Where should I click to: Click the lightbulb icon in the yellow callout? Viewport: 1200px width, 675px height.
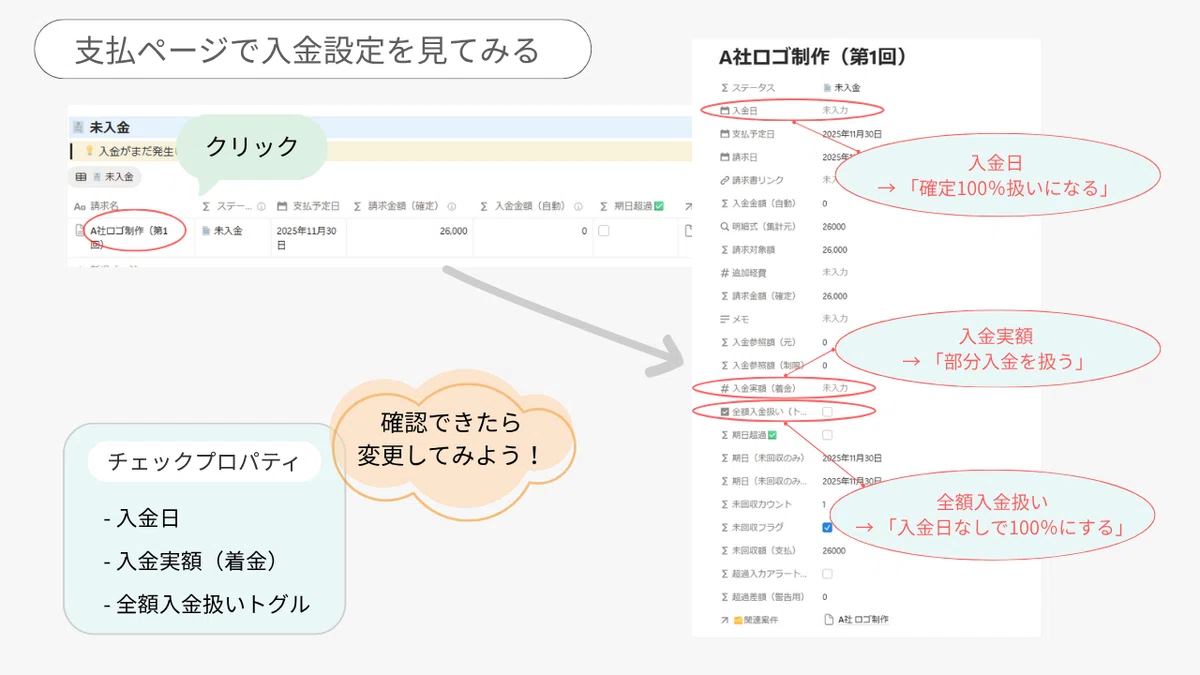[x=89, y=151]
